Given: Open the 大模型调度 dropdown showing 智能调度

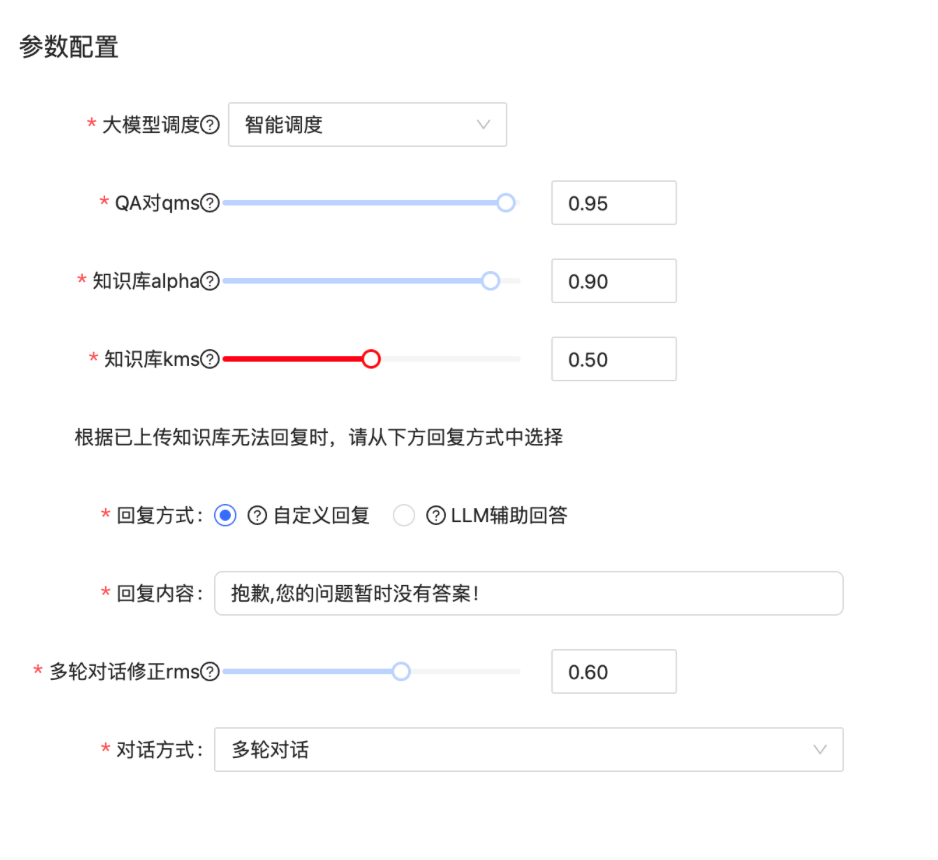Looking at the screenshot, I should tap(366, 125).
